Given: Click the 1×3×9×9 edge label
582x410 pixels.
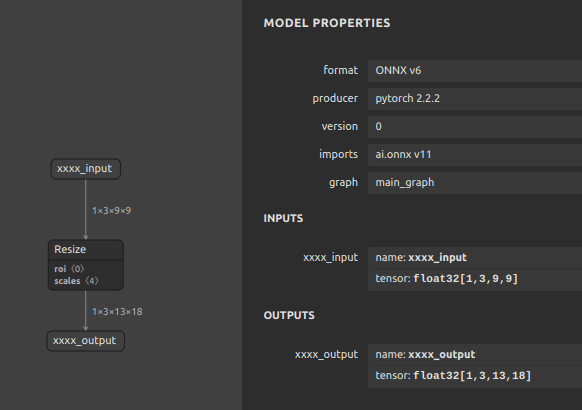Looking at the screenshot, I should [x=112, y=211].
